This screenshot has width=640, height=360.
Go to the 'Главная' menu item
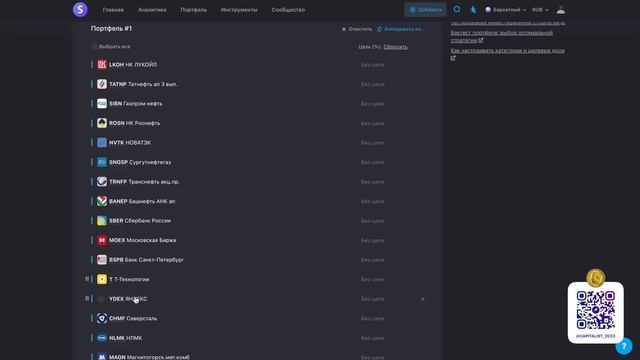113,10
